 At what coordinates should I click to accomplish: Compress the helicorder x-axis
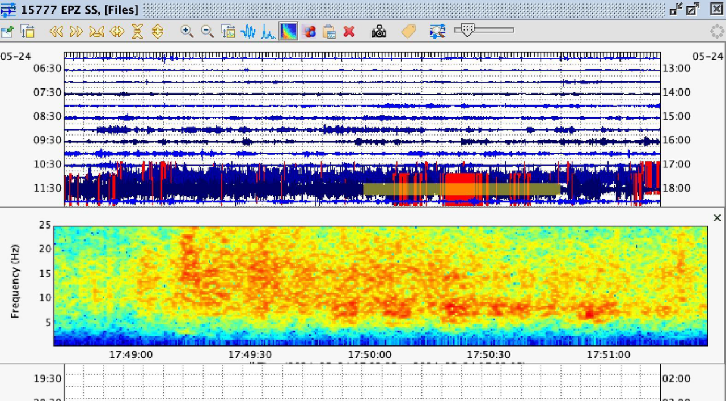click(96, 31)
